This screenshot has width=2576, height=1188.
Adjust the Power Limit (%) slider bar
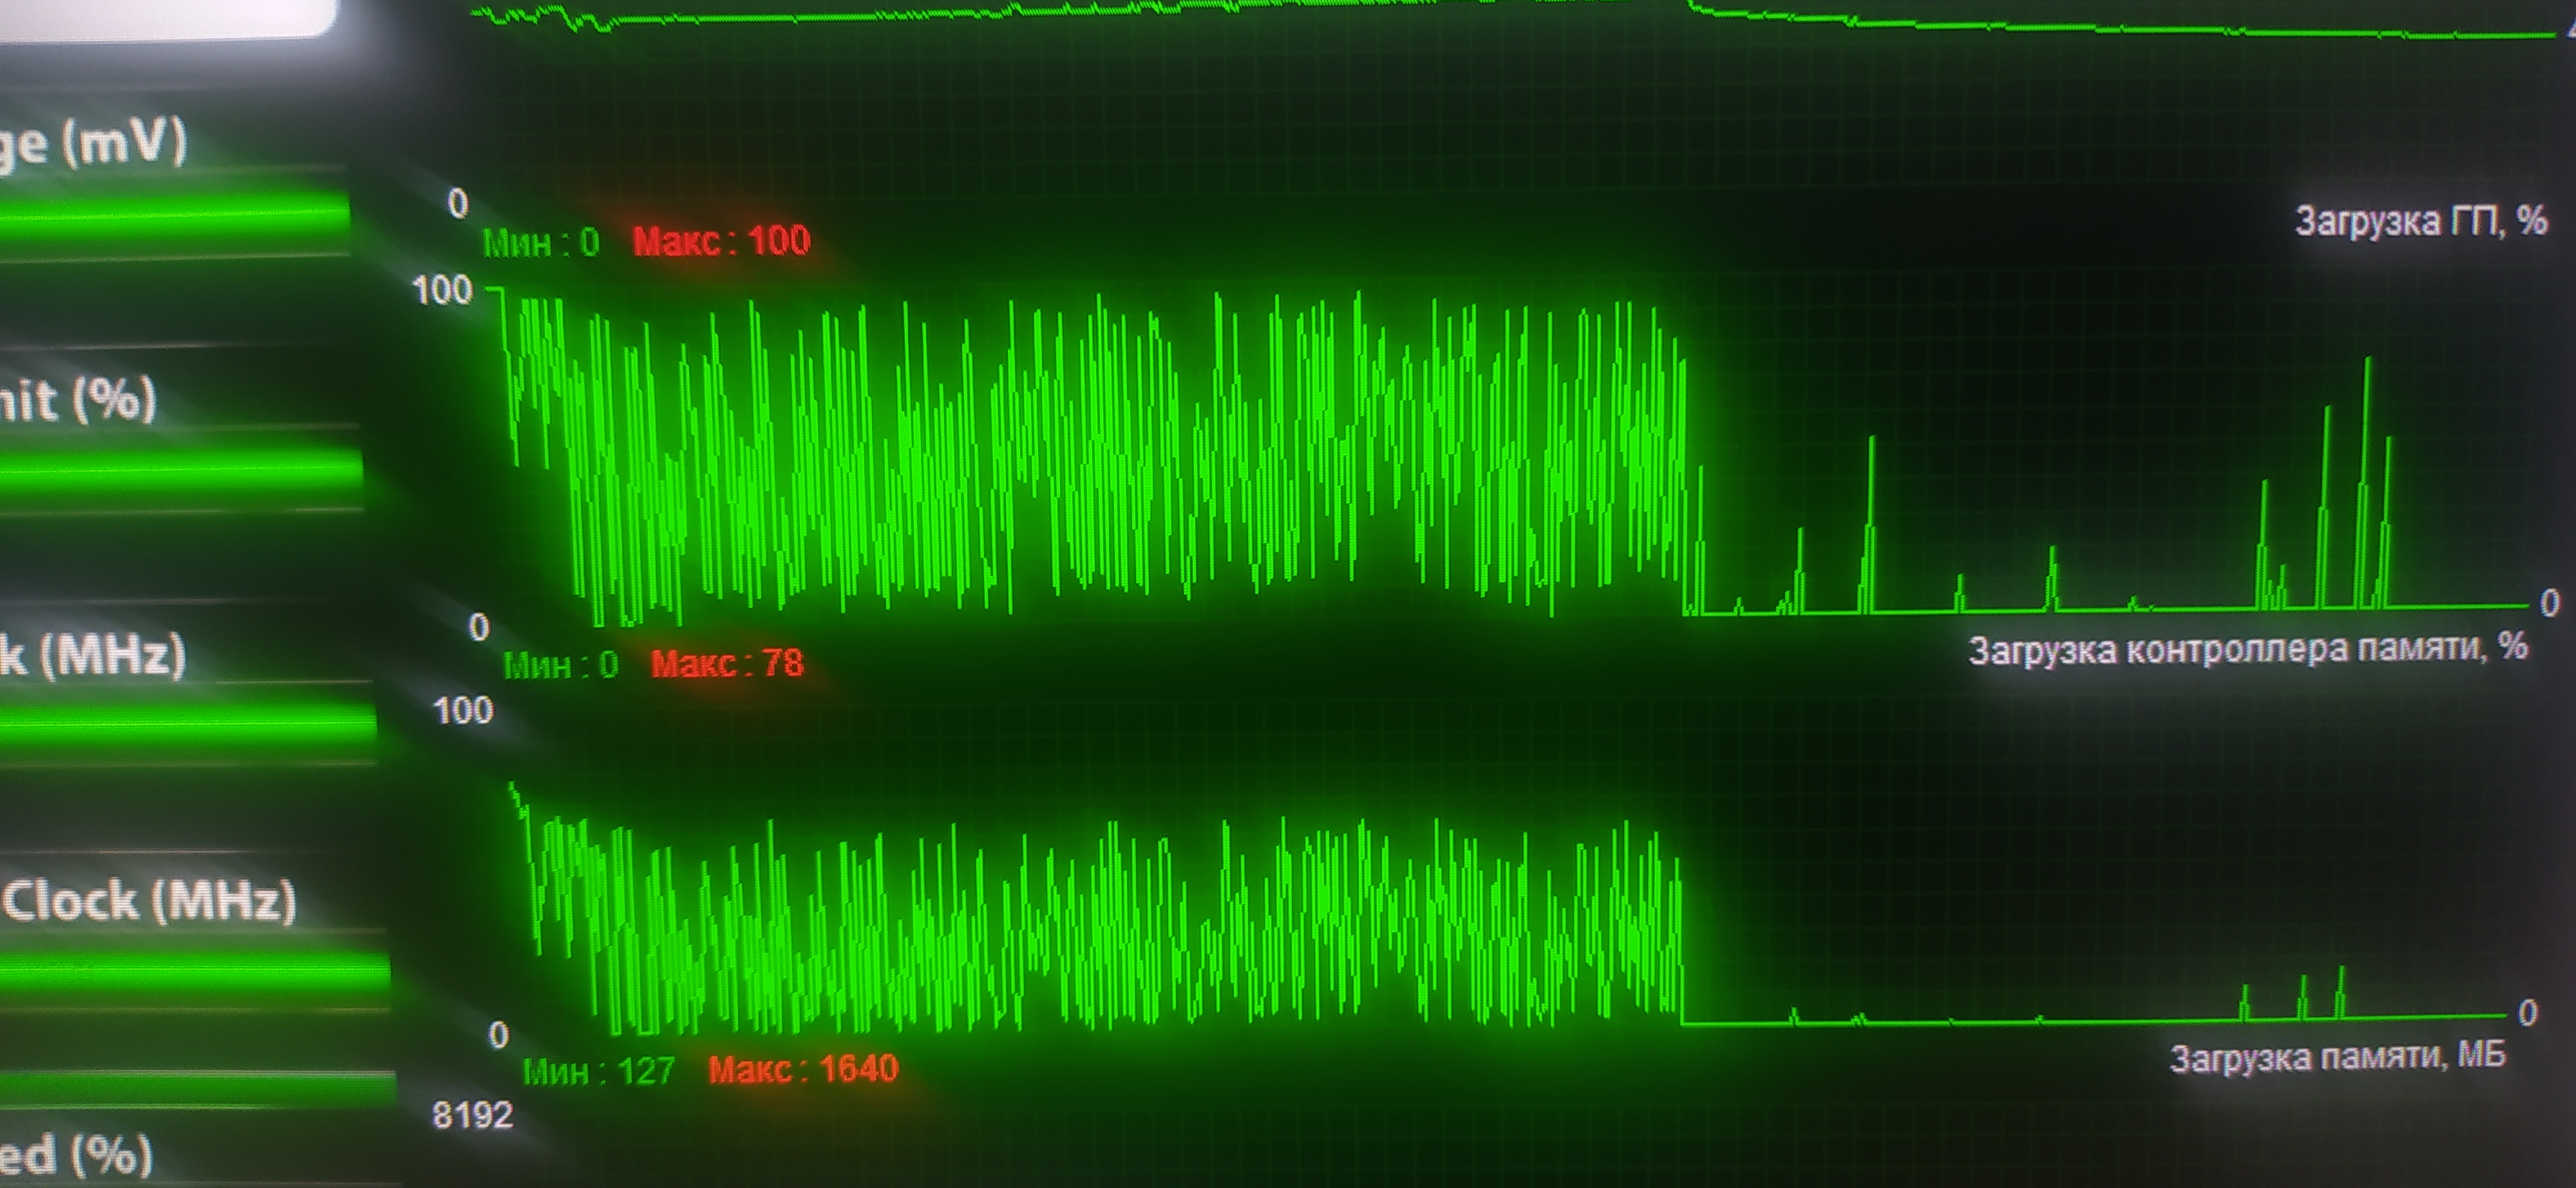pyautogui.click(x=180, y=471)
